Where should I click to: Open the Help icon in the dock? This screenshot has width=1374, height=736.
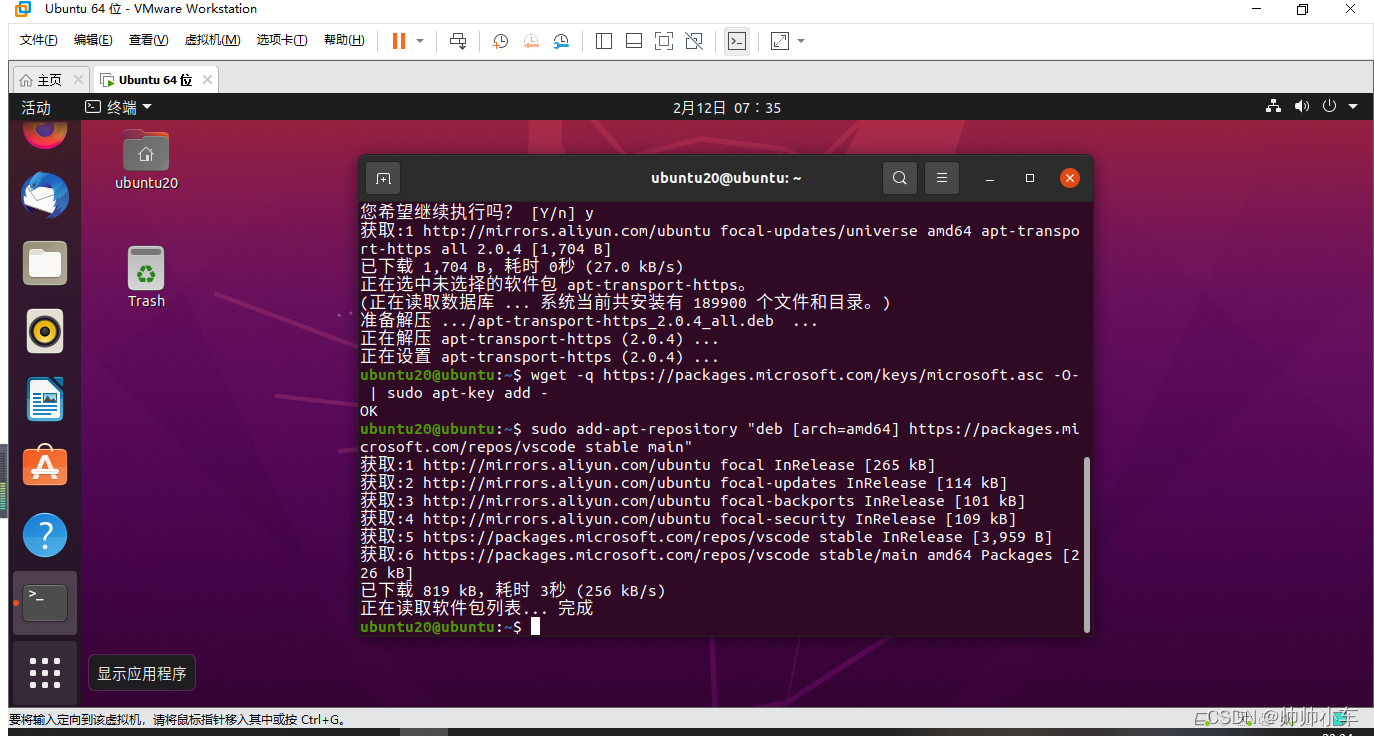click(x=45, y=535)
